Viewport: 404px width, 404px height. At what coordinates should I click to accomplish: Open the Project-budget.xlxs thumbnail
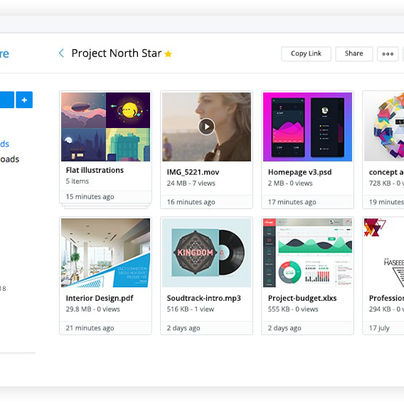point(307,253)
